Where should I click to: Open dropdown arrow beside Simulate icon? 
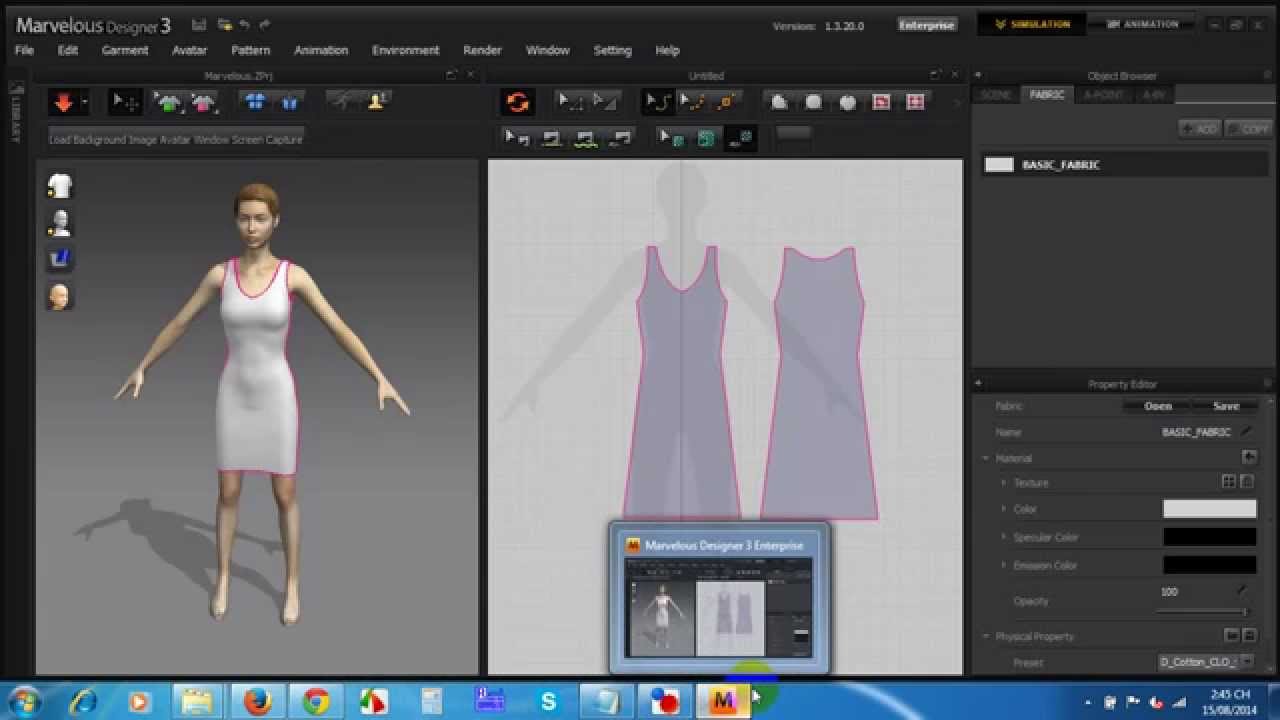click(x=85, y=102)
